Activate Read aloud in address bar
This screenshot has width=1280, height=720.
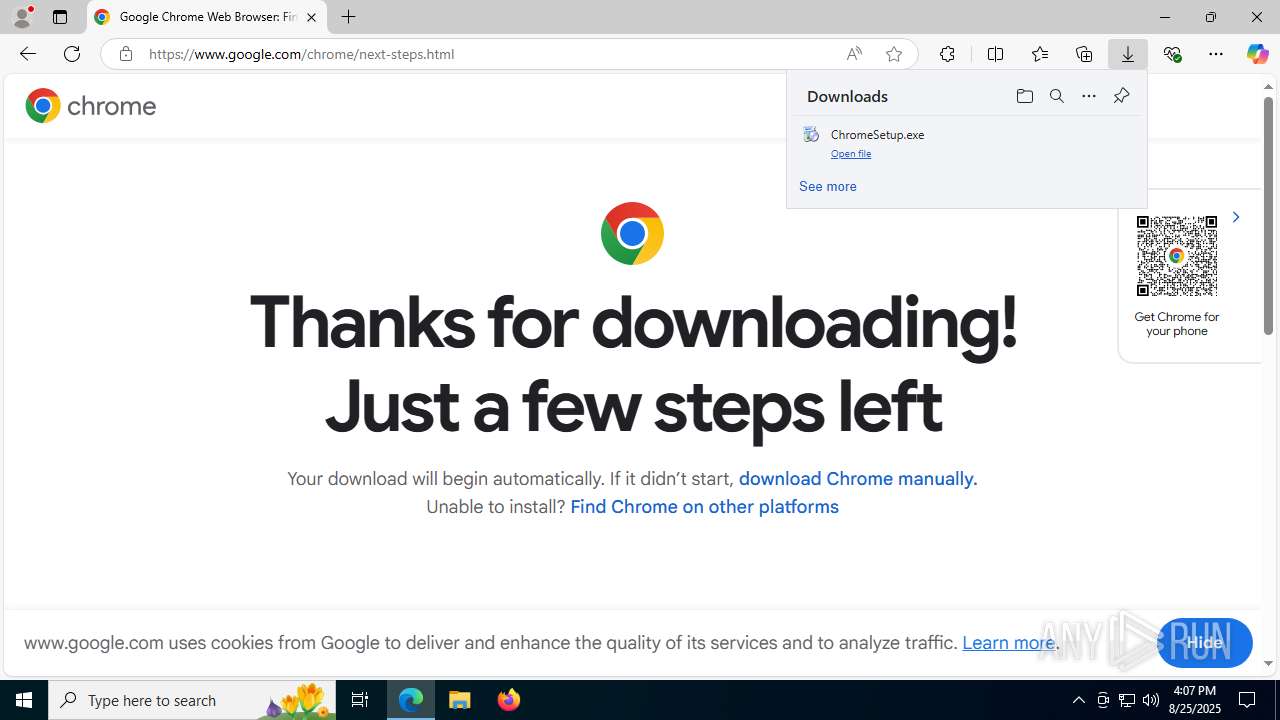(x=854, y=54)
